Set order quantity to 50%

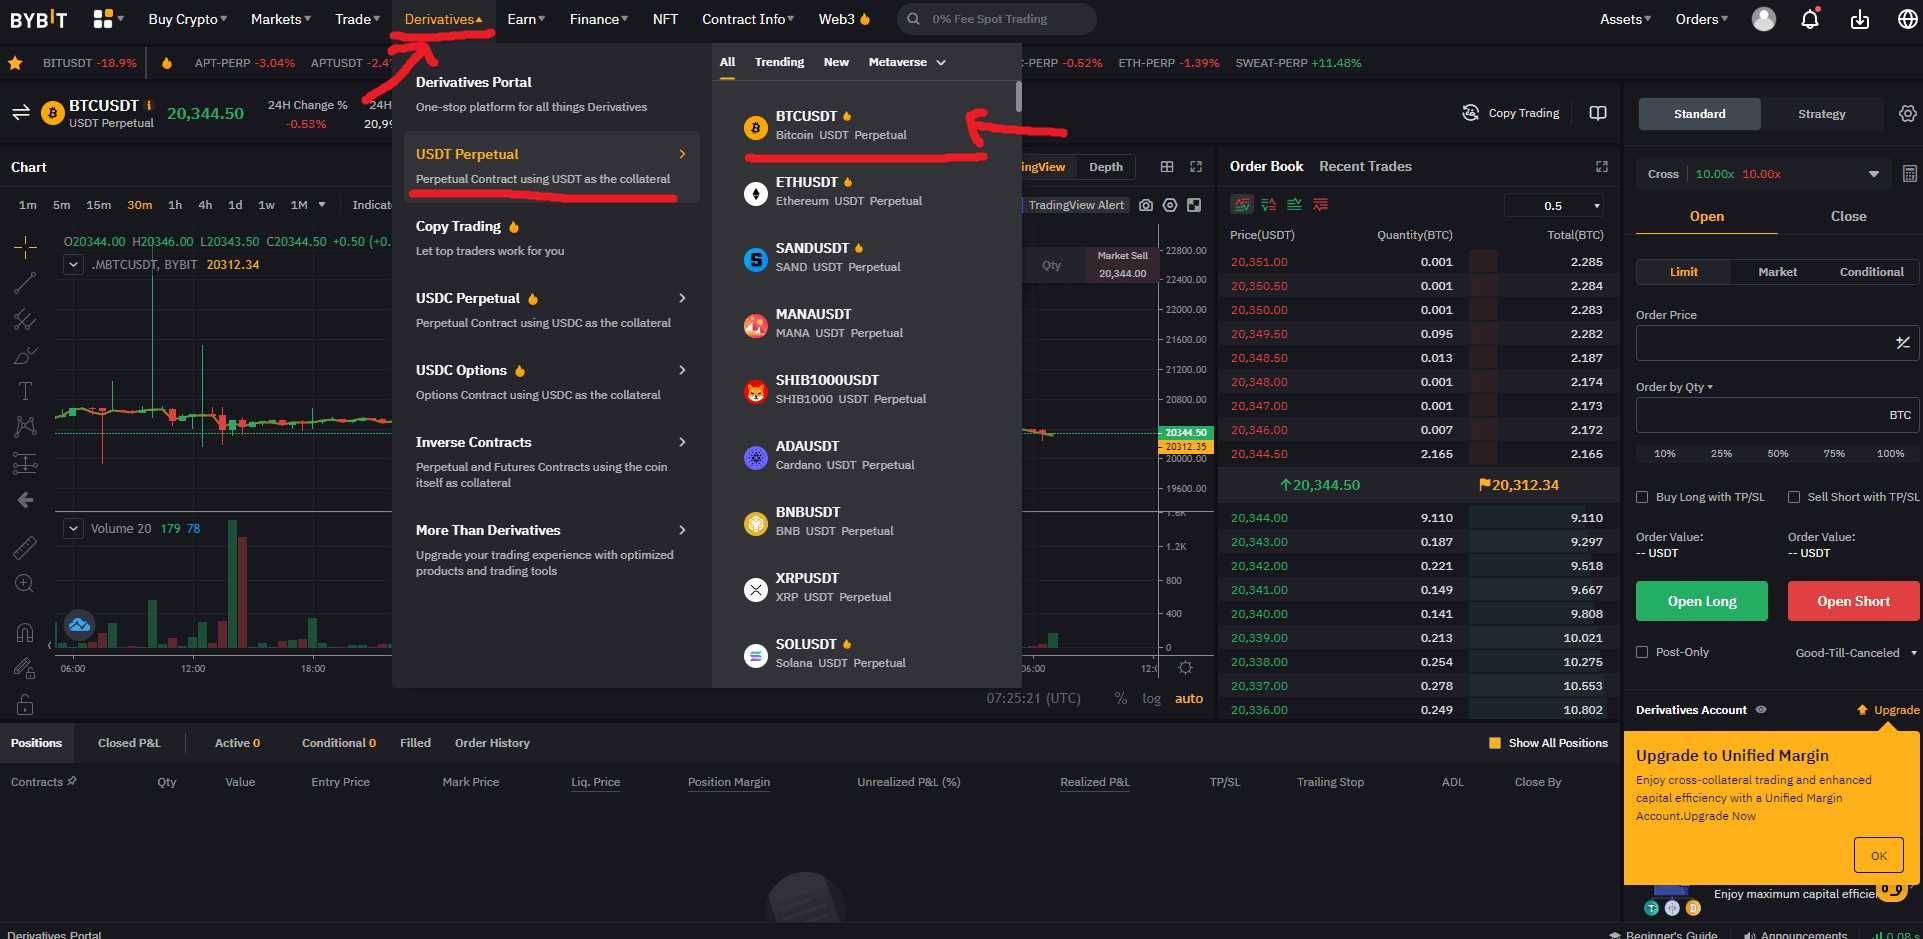click(x=1777, y=454)
